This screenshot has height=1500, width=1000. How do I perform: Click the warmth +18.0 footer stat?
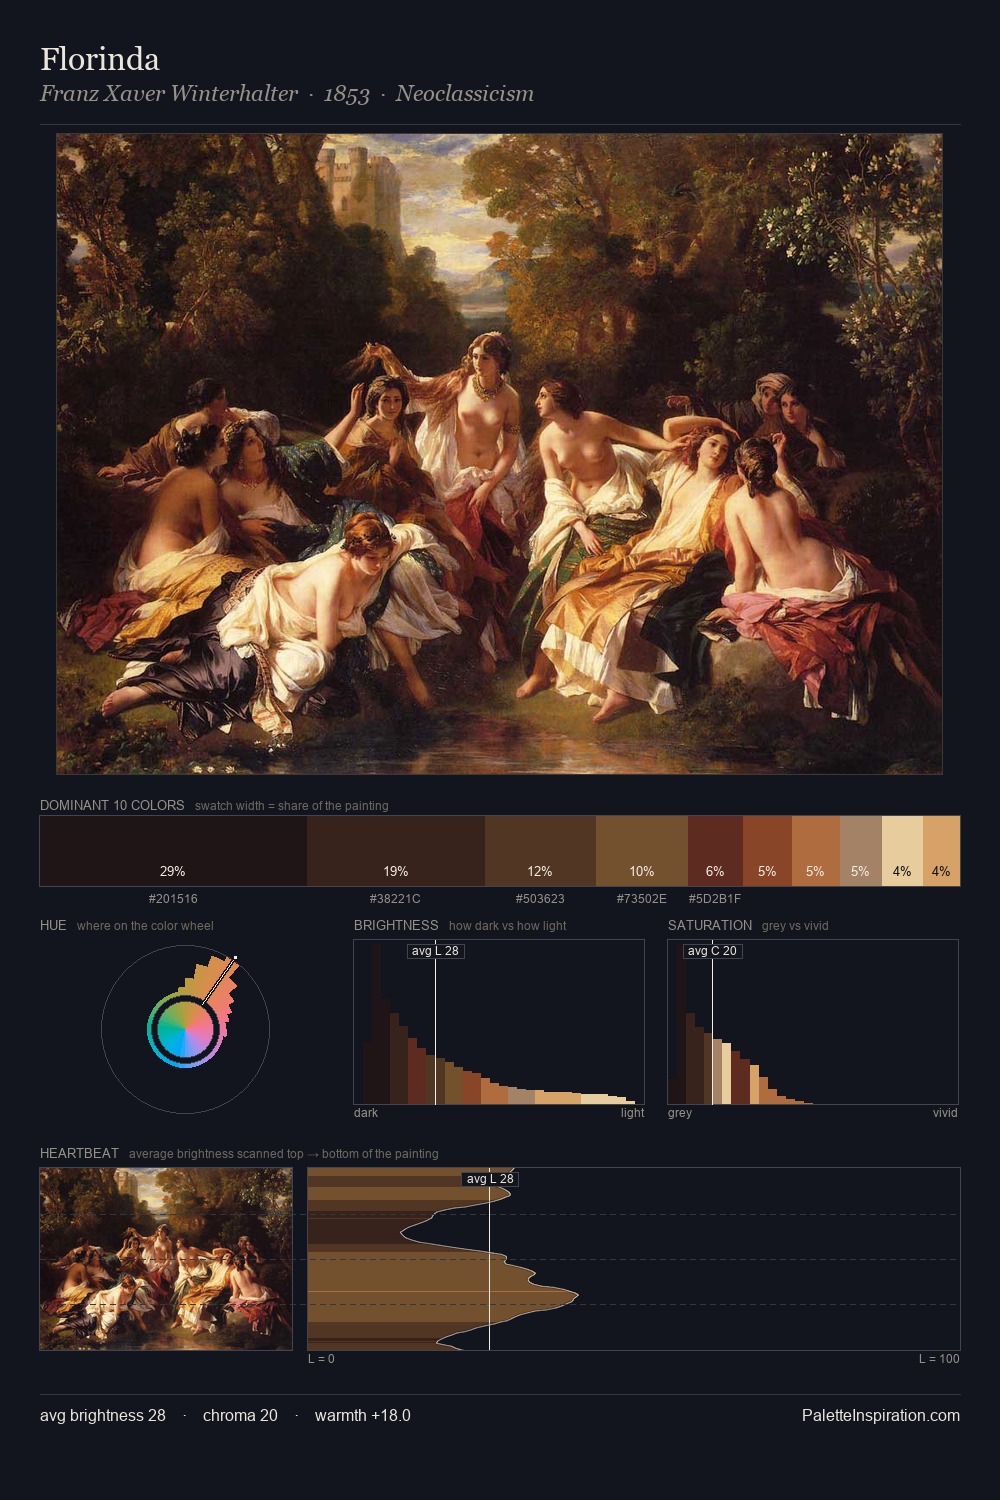point(363,1415)
